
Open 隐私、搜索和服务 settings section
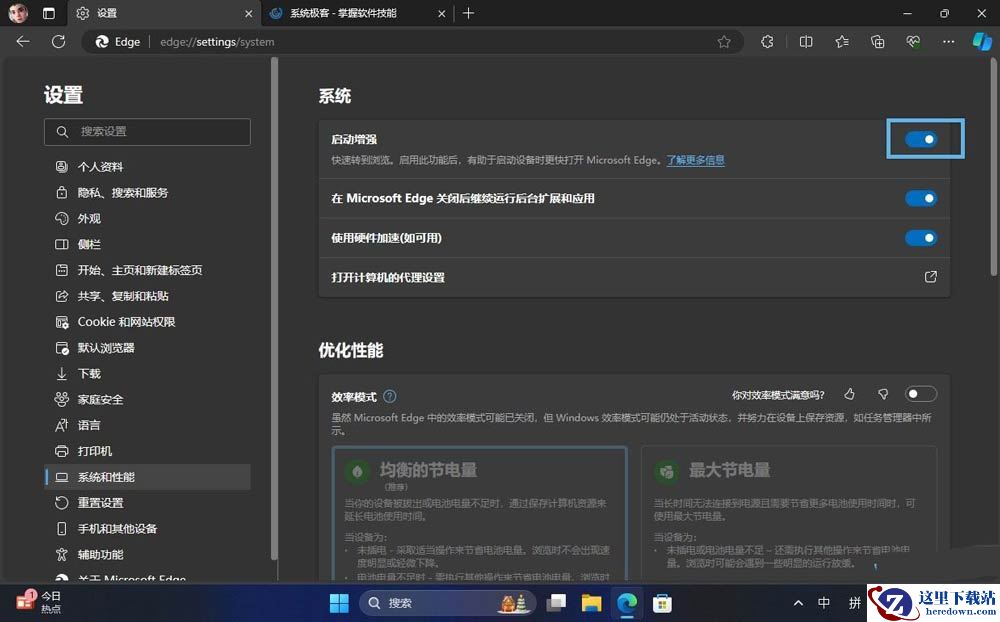(147, 193)
